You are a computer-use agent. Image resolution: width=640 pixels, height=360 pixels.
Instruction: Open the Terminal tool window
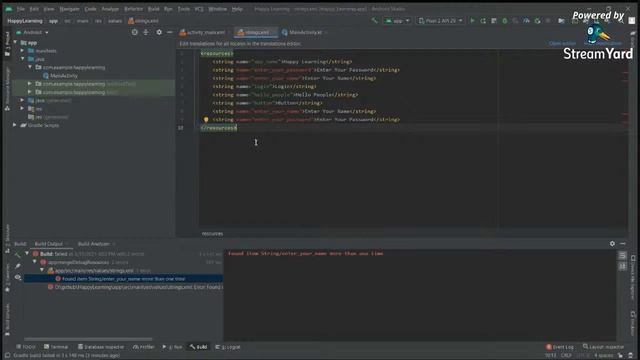pyautogui.click(x=56, y=347)
